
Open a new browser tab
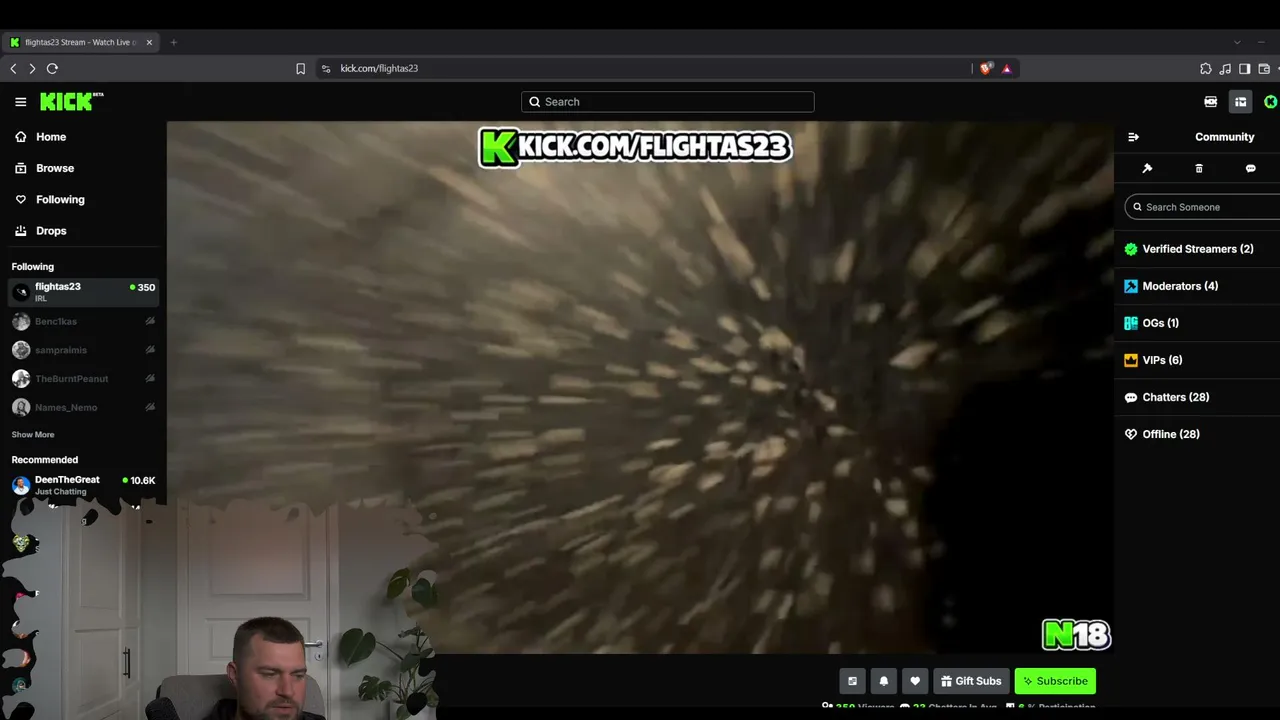coord(174,42)
